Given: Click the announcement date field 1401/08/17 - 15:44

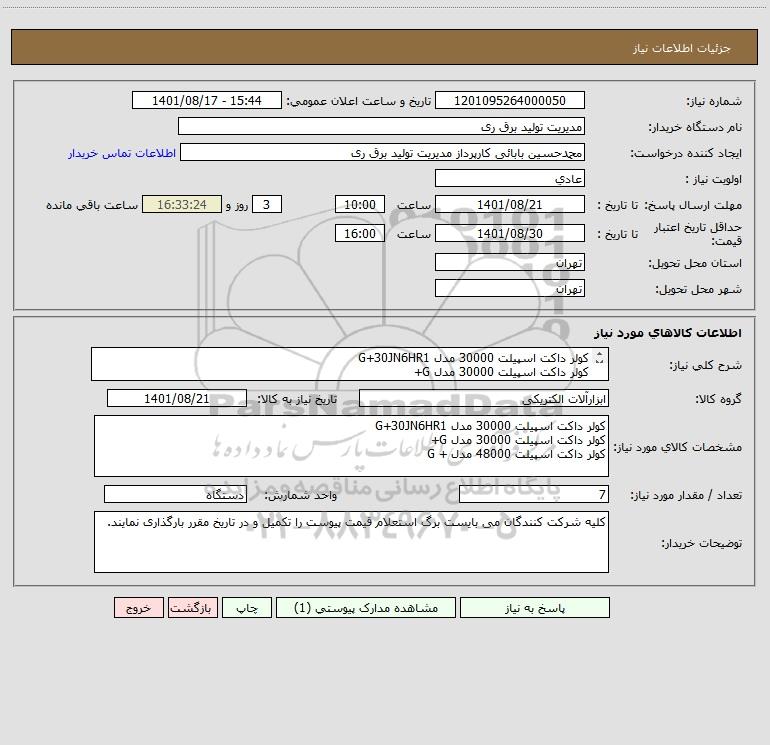Looking at the screenshot, I should 207,100.
